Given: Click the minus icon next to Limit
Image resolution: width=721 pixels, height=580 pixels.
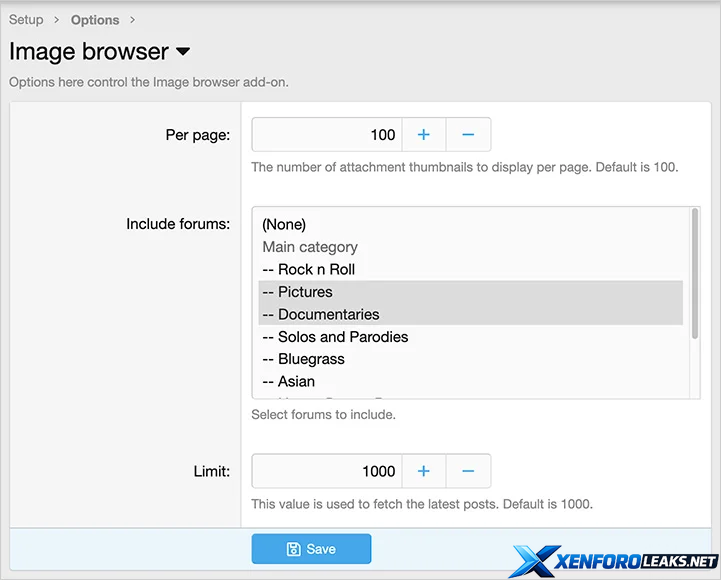Looking at the screenshot, I should (x=468, y=471).
